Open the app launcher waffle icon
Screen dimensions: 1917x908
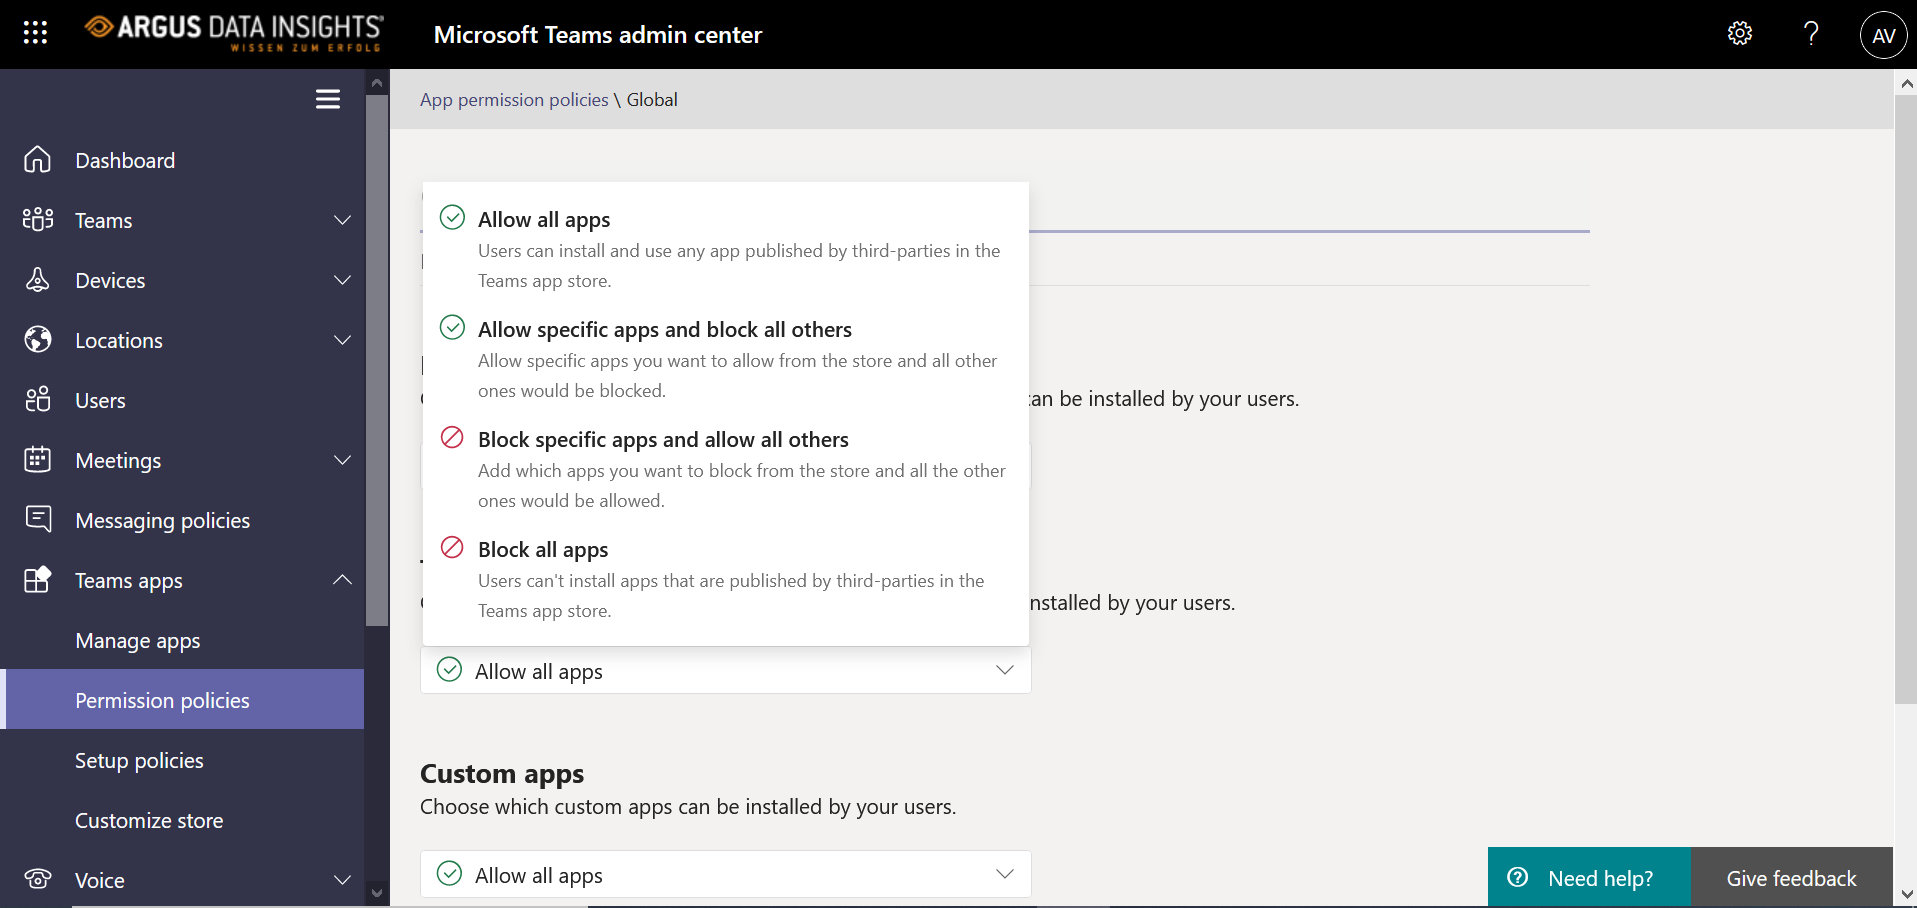(35, 33)
